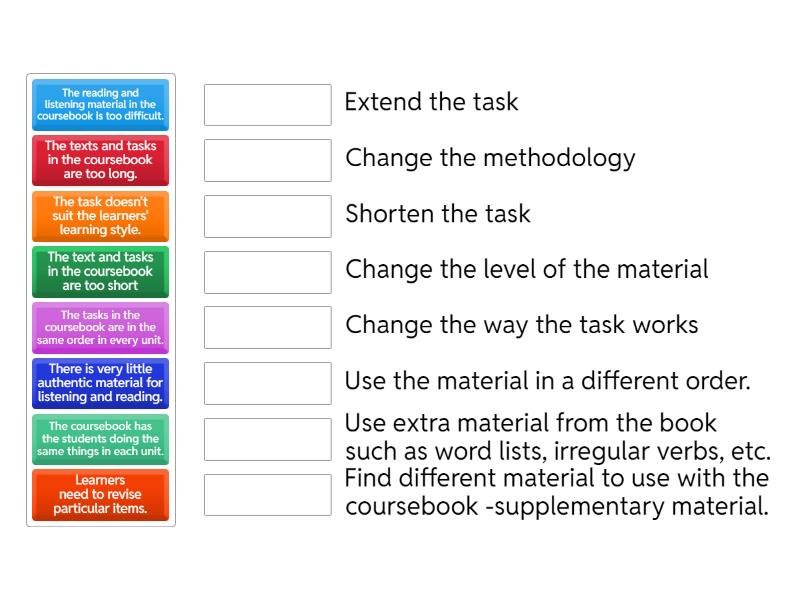Click the answer box beside 'Use extra material from the book'
The image size is (800, 600).
pos(267,439)
